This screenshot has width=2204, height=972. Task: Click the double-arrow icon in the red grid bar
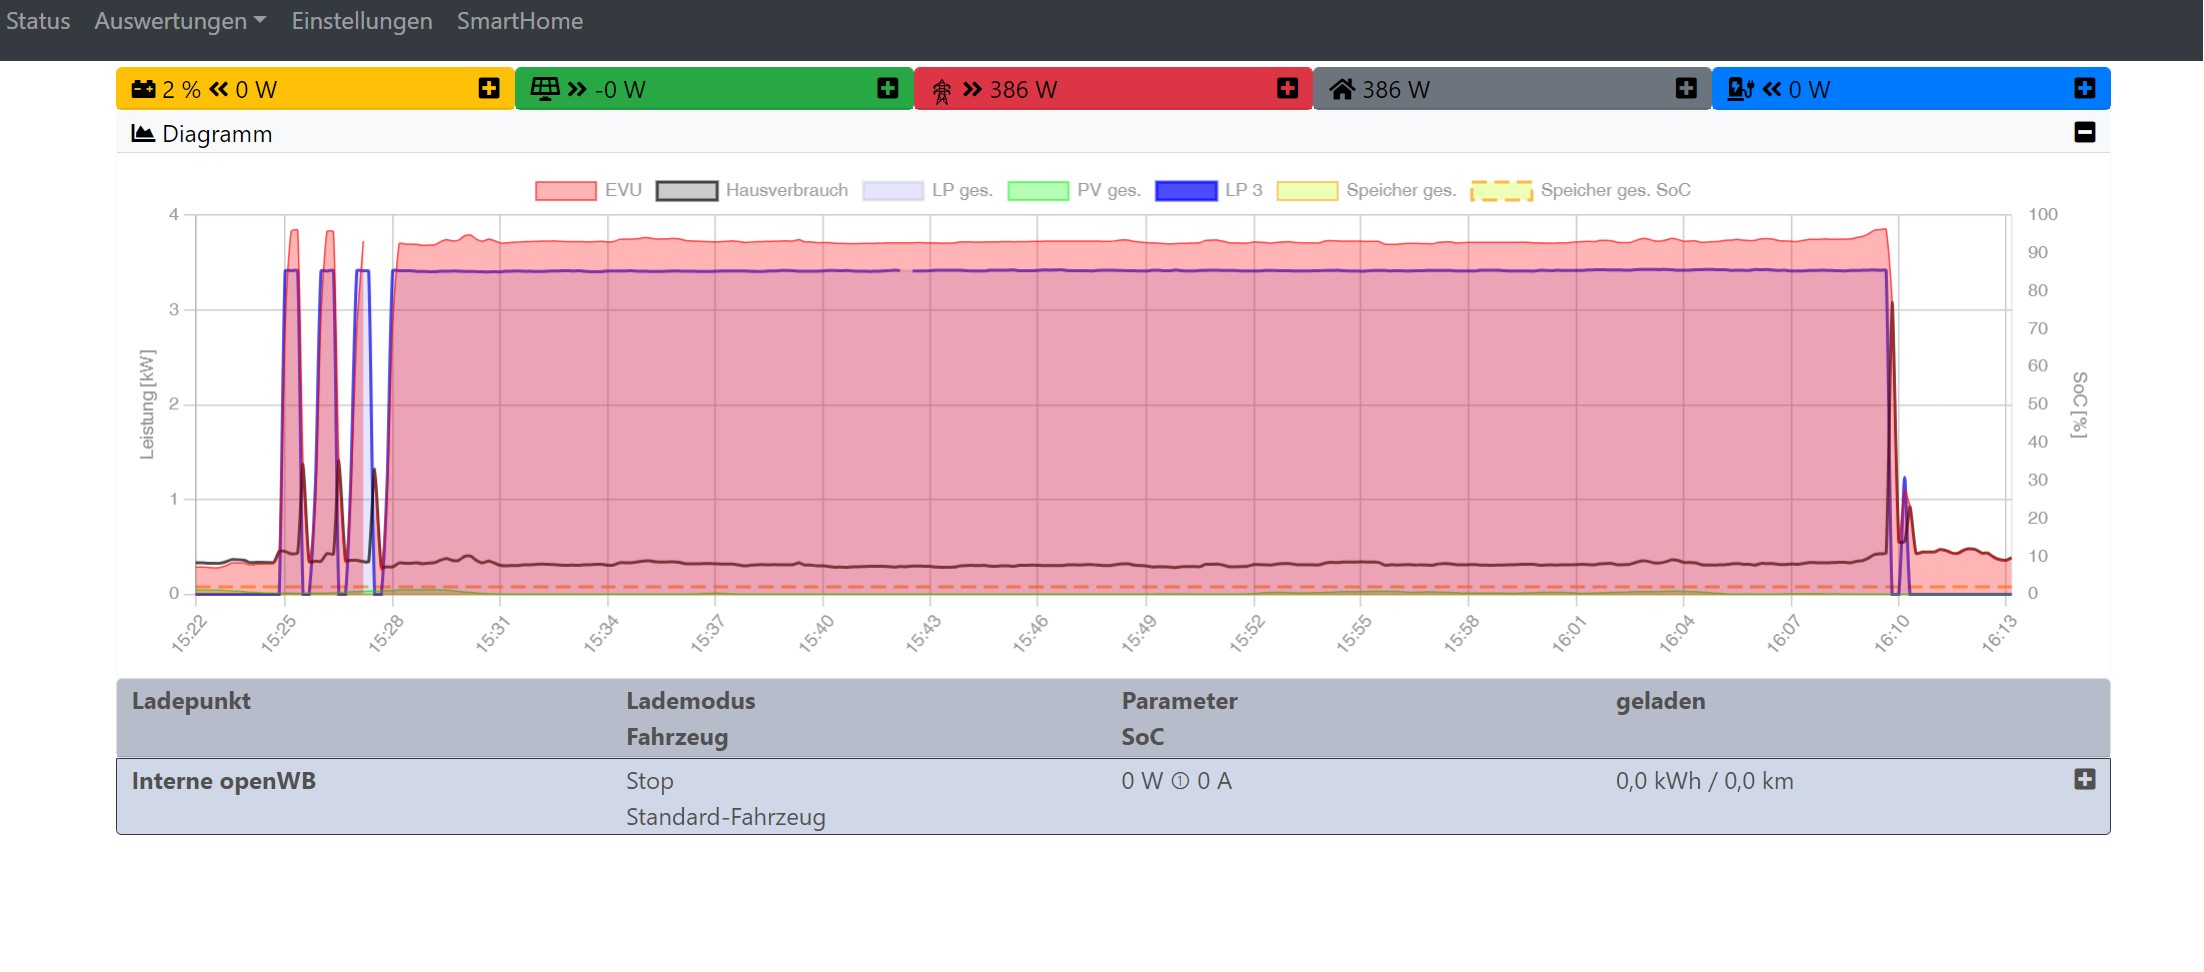[x=972, y=89]
